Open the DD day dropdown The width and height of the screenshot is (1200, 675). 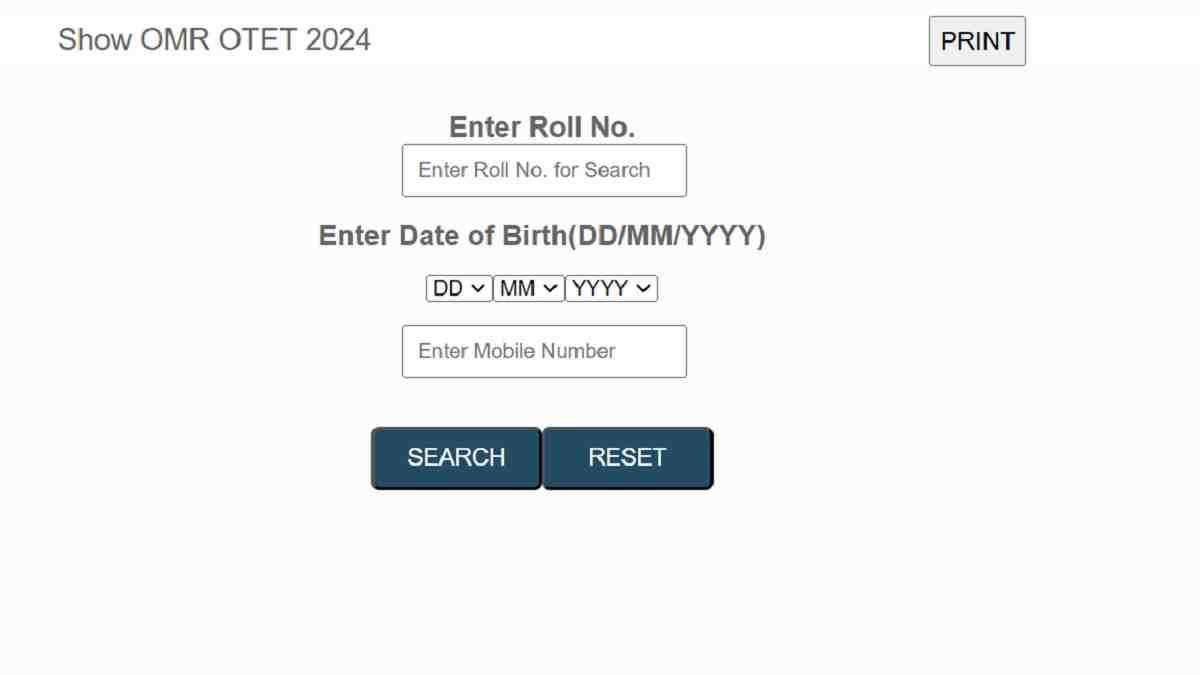tap(459, 289)
